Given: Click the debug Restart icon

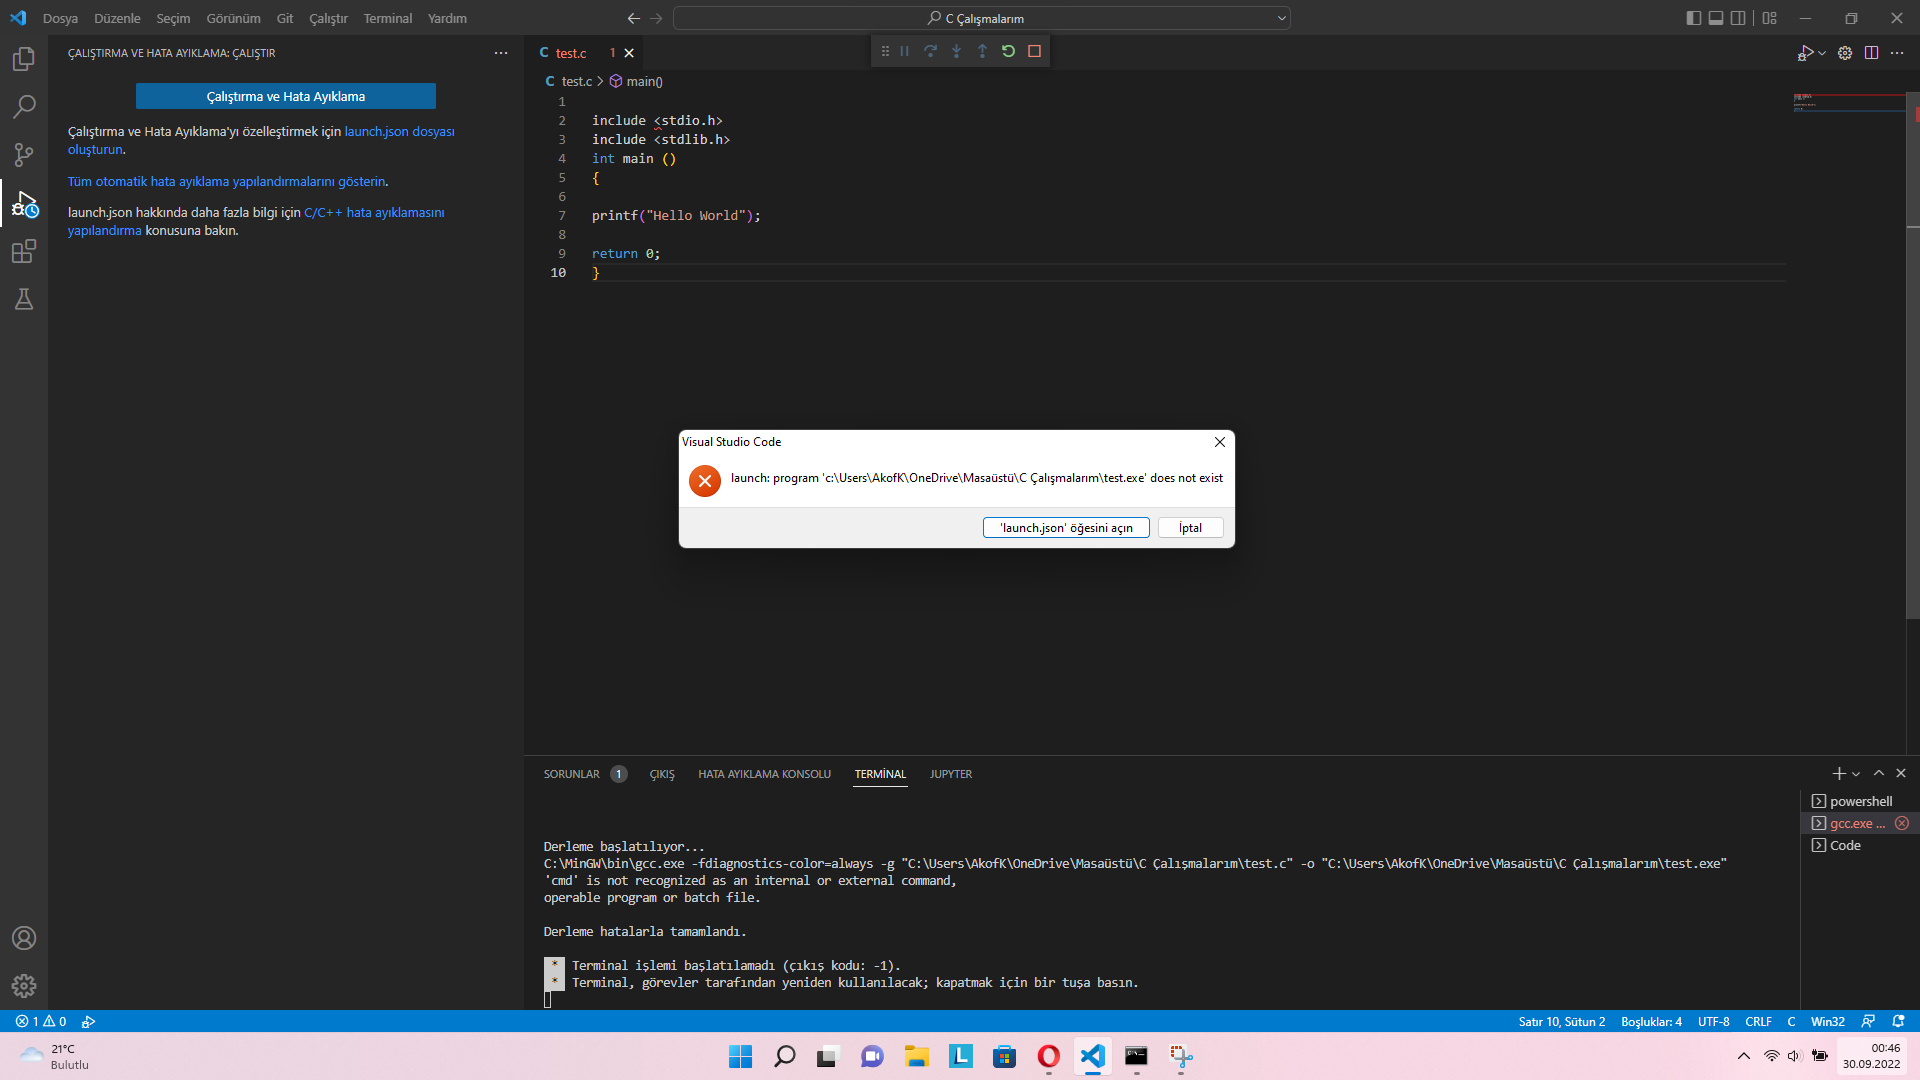Looking at the screenshot, I should pyautogui.click(x=1008, y=51).
